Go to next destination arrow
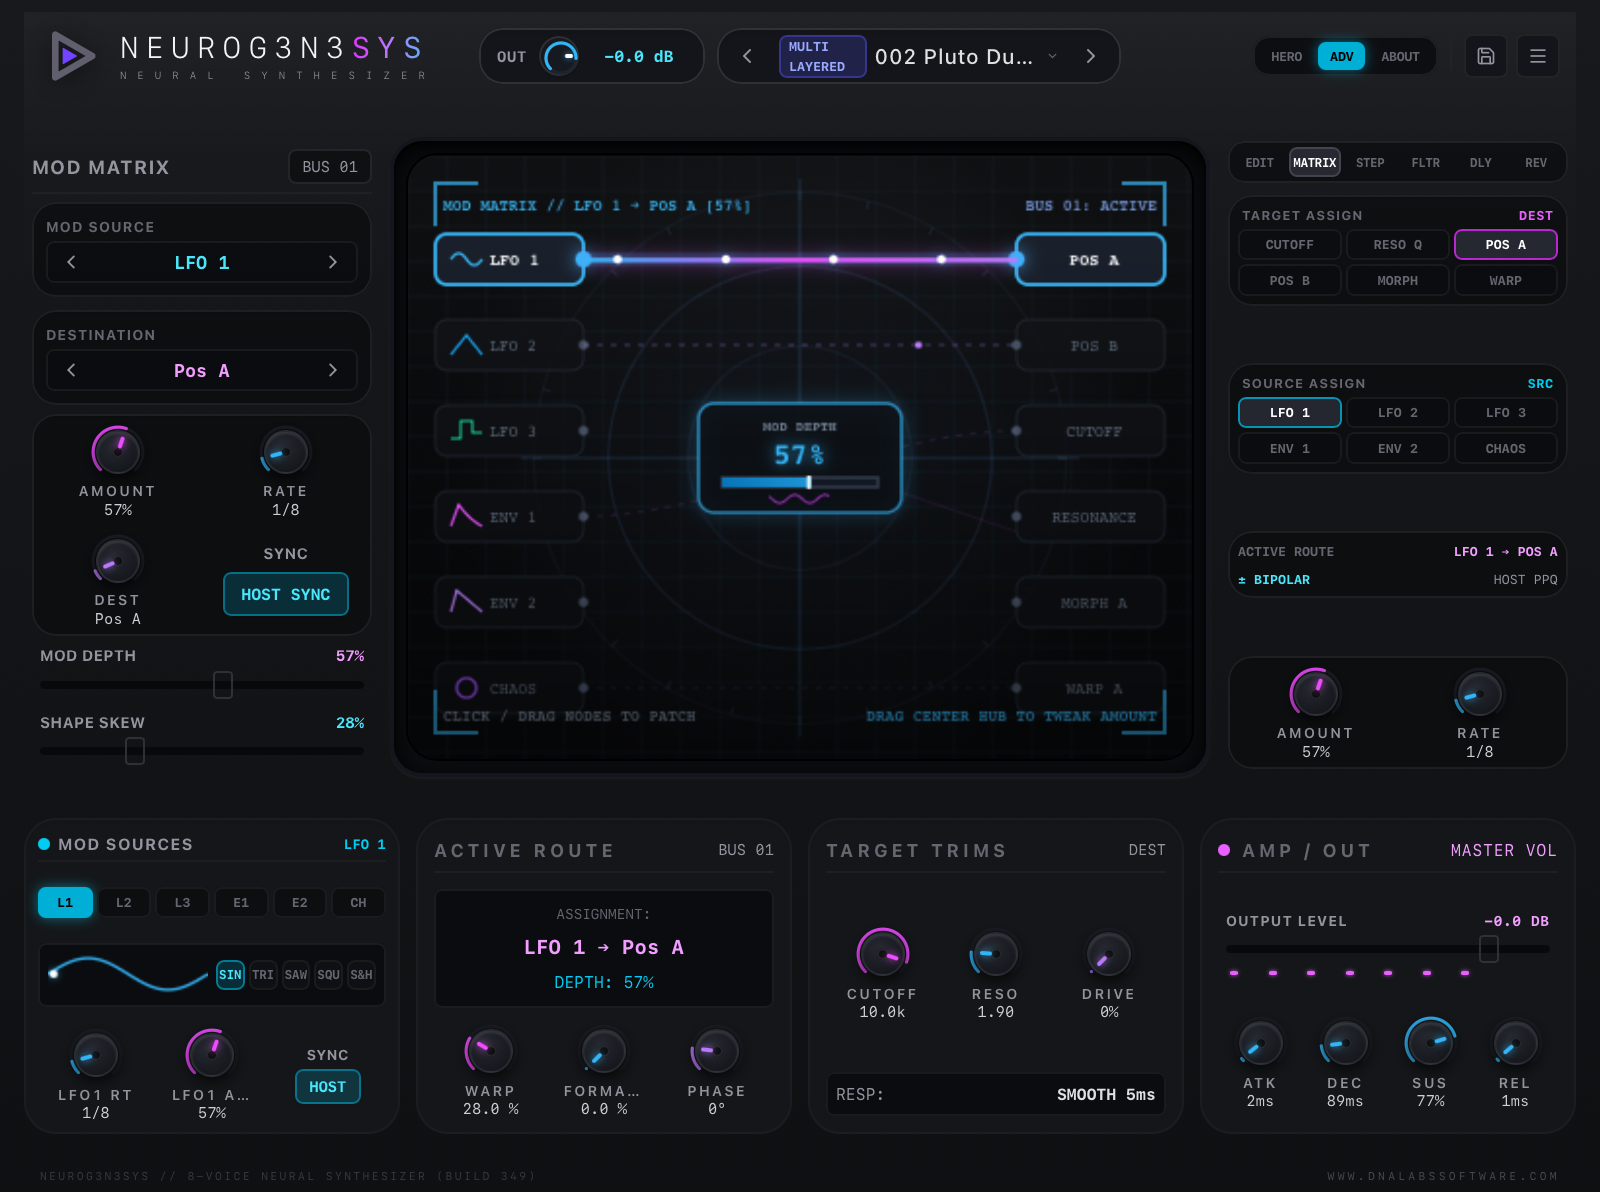This screenshot has width=1600, height=1192. [332, 370]
